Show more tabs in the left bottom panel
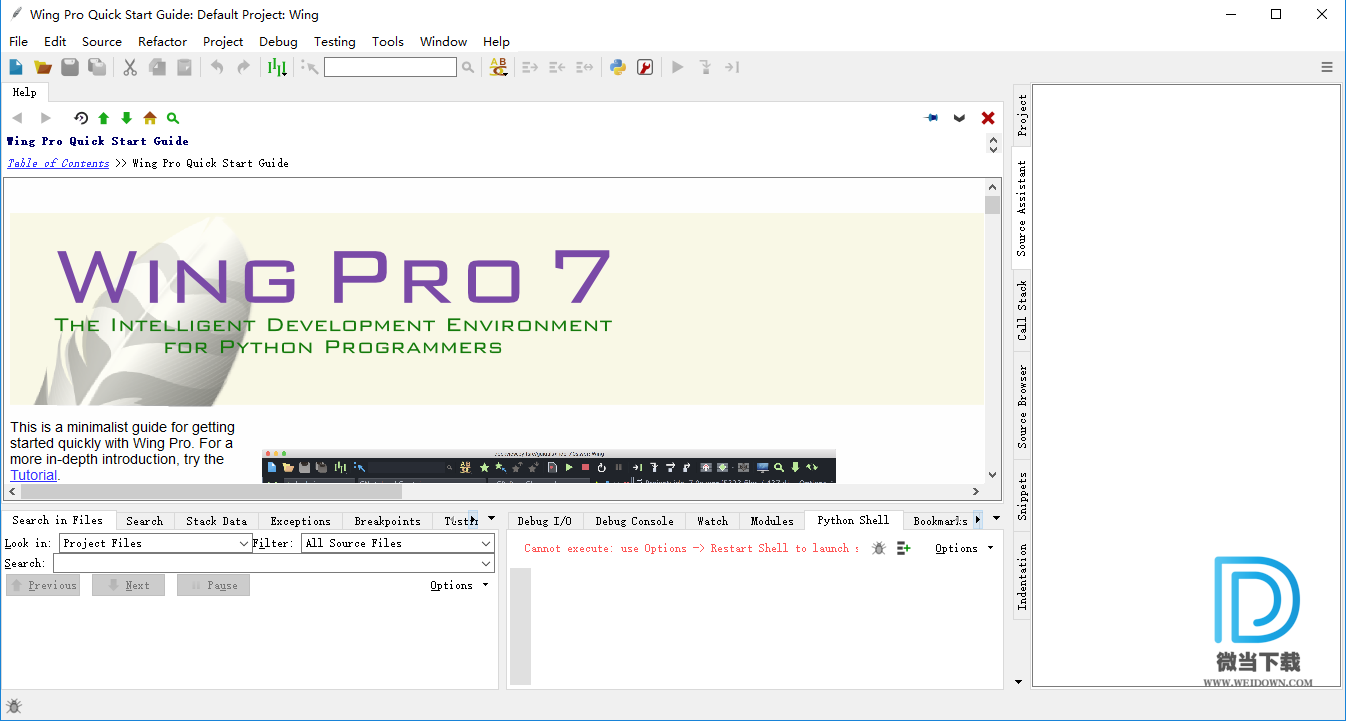 (x=491, y=518)
